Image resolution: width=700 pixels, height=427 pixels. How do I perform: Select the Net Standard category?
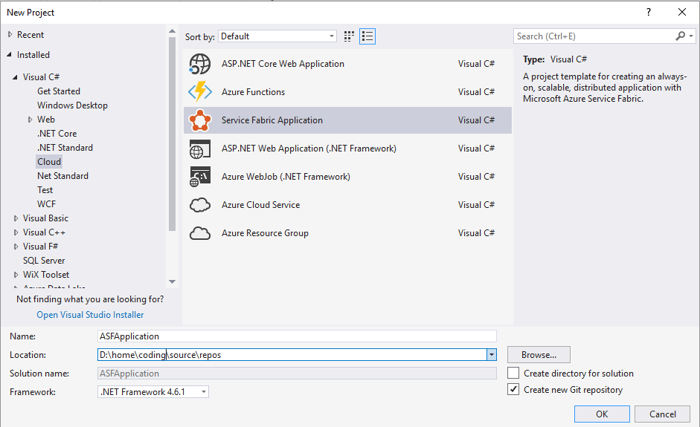[x=62, y=176]
